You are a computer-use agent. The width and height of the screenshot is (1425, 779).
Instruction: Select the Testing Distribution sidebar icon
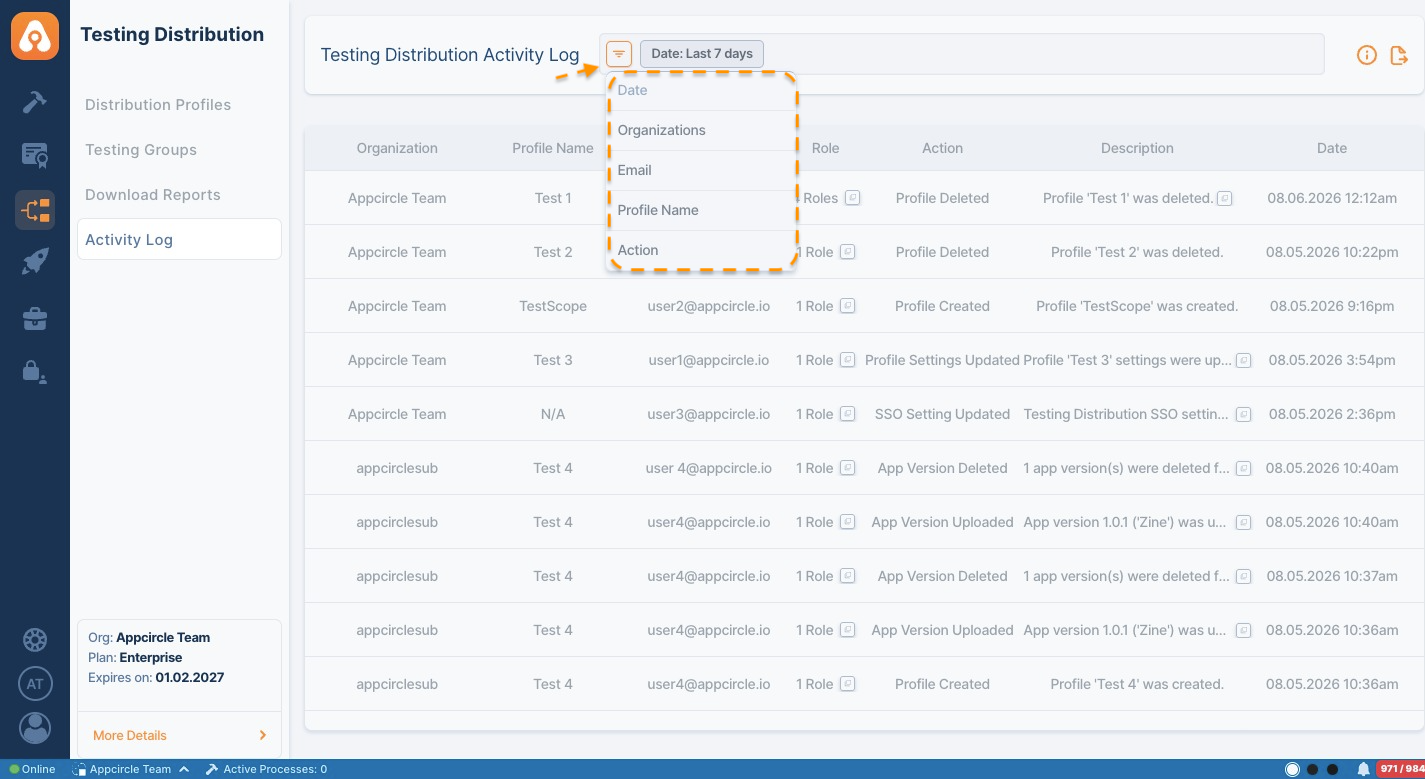pyautogui.click(x=35, y=210)
